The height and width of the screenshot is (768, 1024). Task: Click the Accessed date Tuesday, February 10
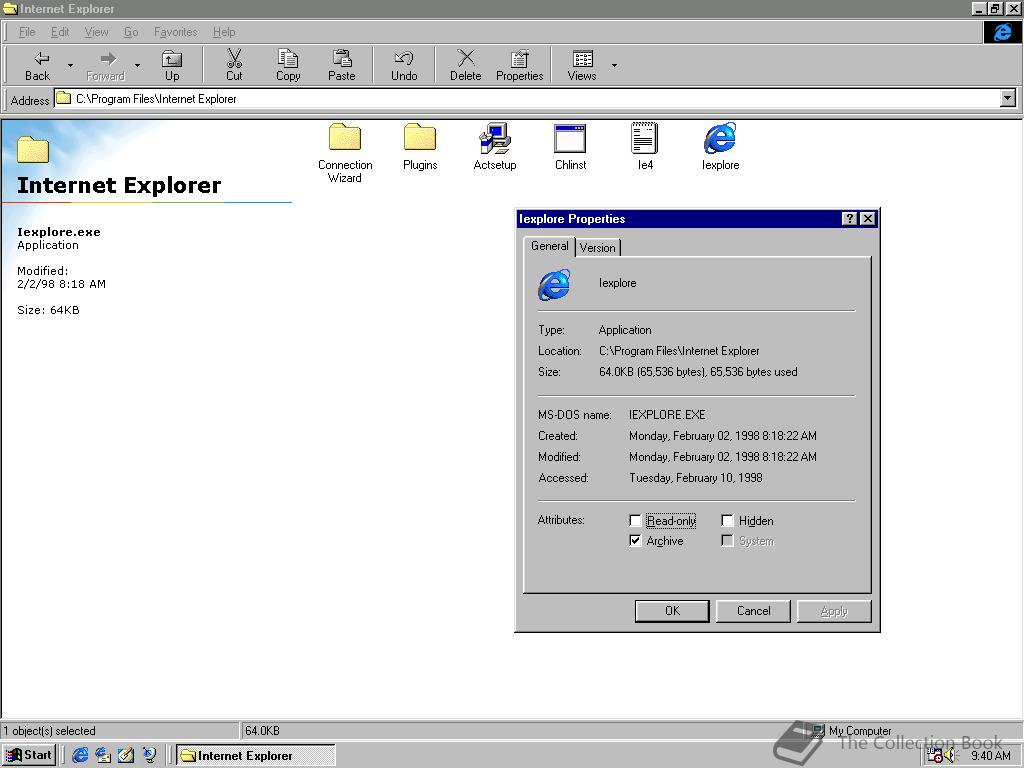[696, 477]
